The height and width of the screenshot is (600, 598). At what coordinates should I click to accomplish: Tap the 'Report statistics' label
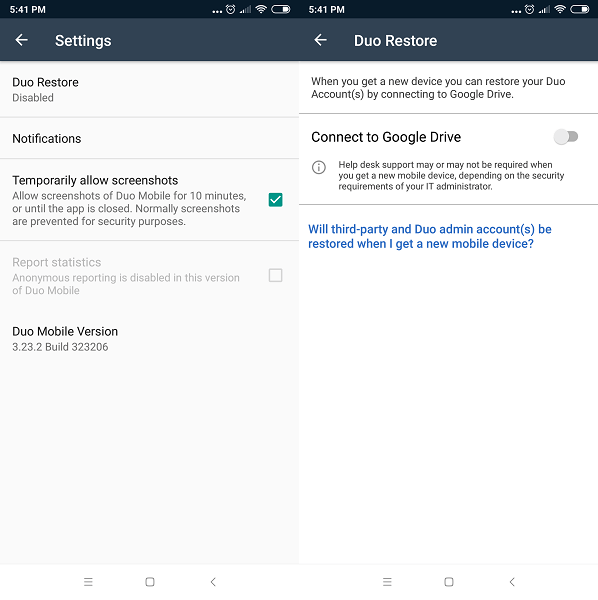coord(57,262)
